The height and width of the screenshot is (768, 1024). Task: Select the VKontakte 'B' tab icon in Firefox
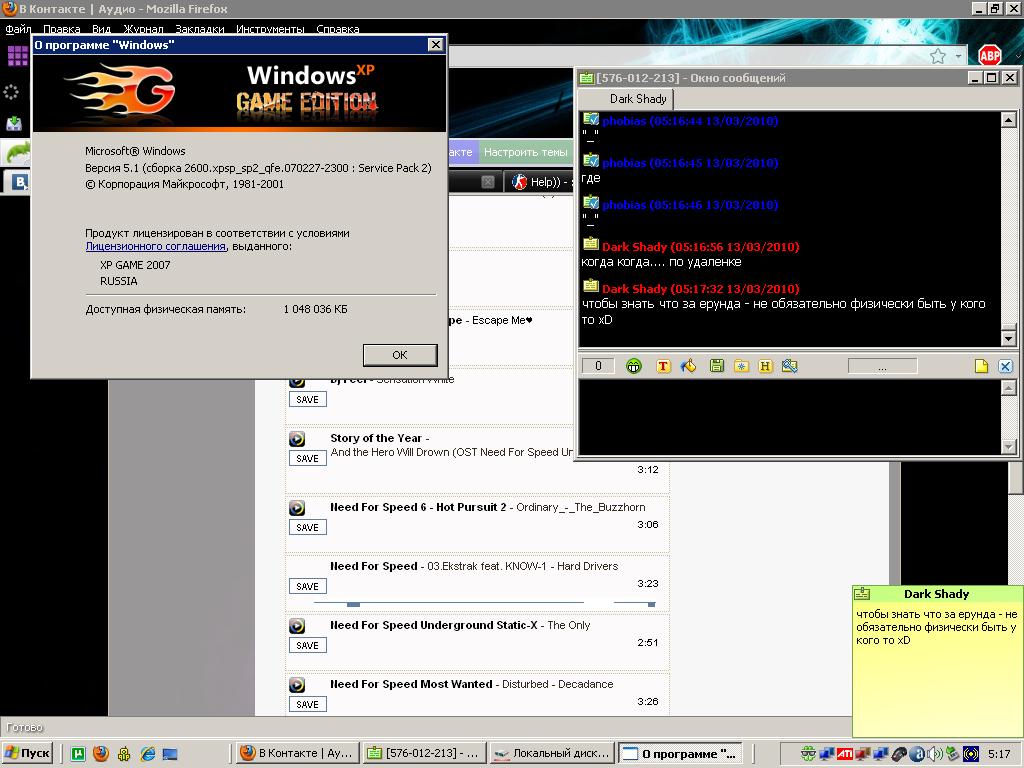(x=20, y=182)
